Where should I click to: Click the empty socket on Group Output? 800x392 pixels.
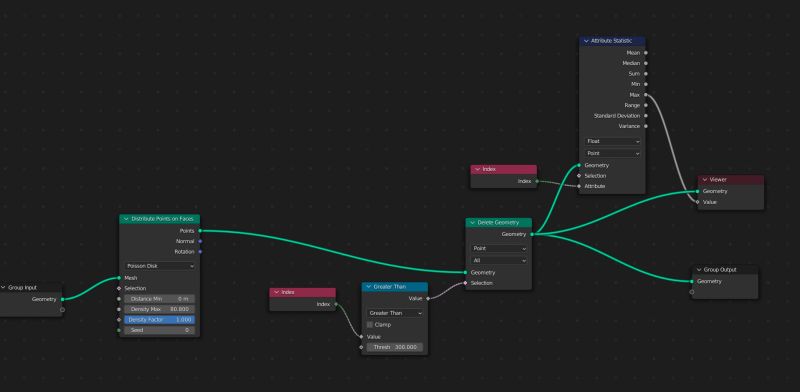692,292
